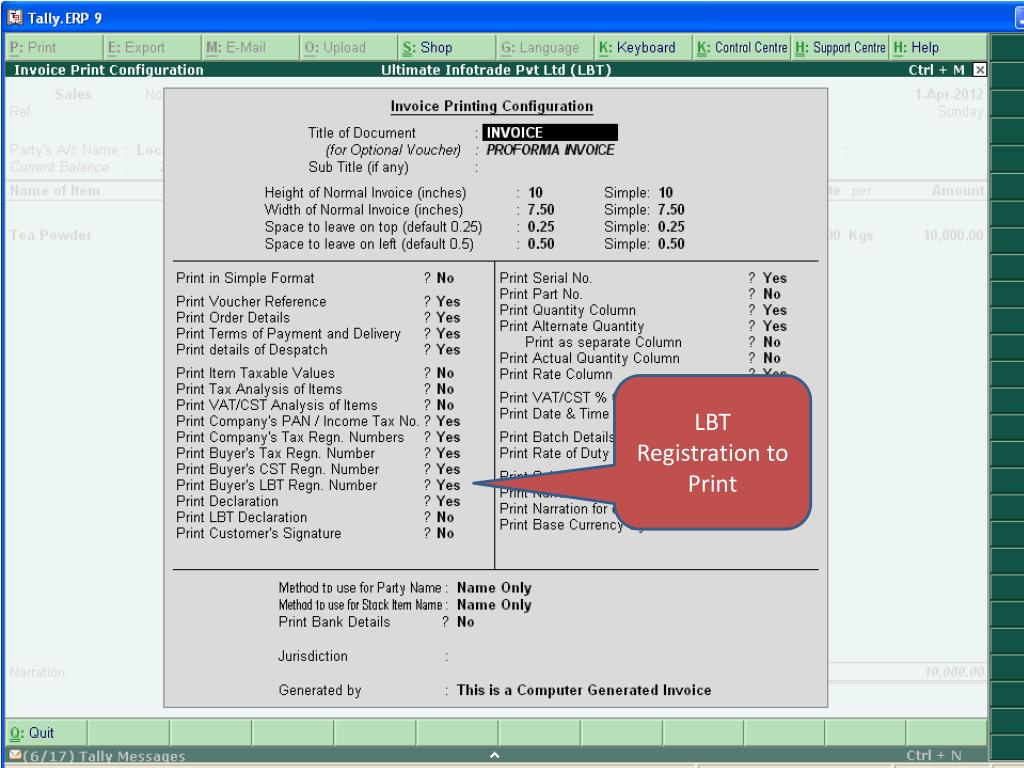Close the Invoice Print Configuration screen with X
The height and width of the screenshot is (768, 1024).
point(979,69)
